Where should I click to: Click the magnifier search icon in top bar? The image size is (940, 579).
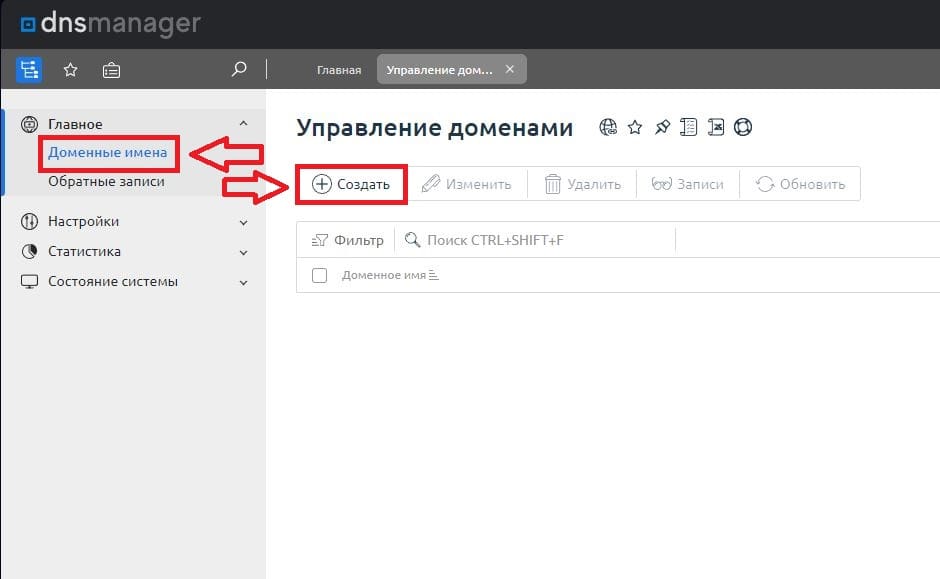click(x=239, y=69)
